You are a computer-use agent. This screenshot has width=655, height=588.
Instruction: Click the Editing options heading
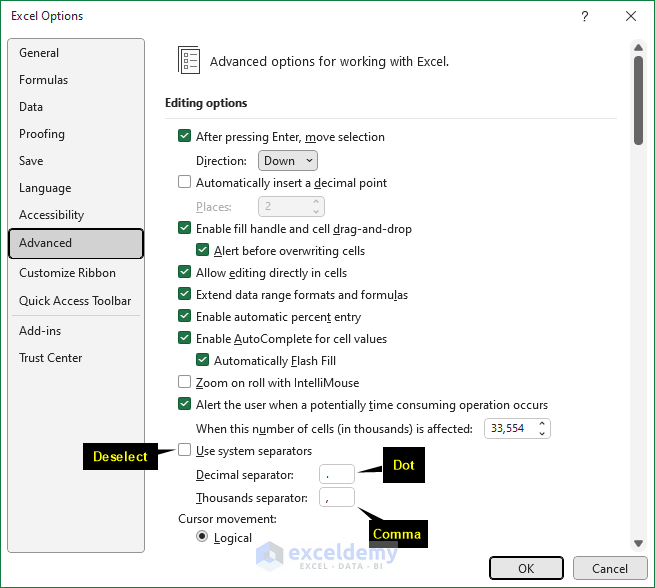[206, 103]
